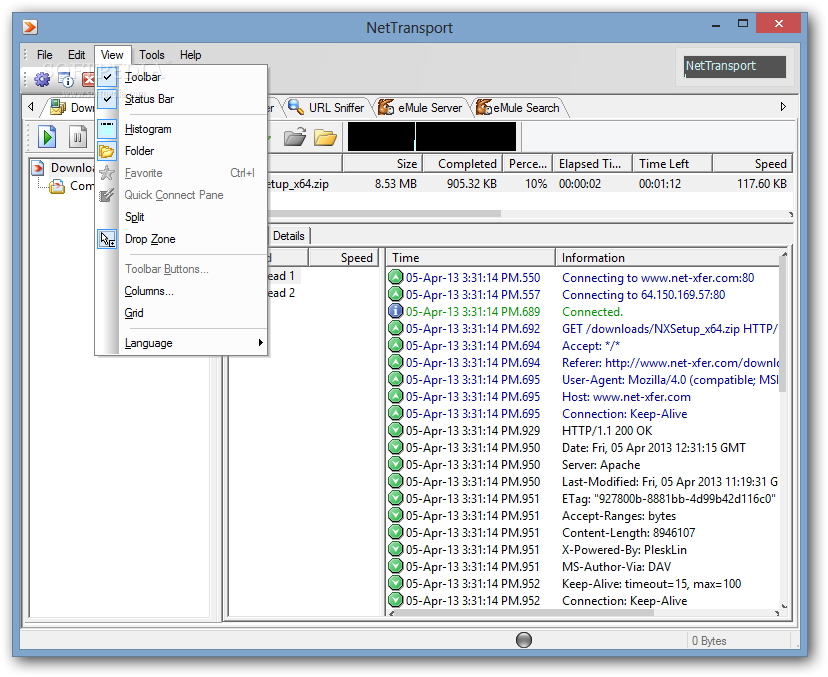Select log row 'X-Powered-By: PleskLin'

582,549
